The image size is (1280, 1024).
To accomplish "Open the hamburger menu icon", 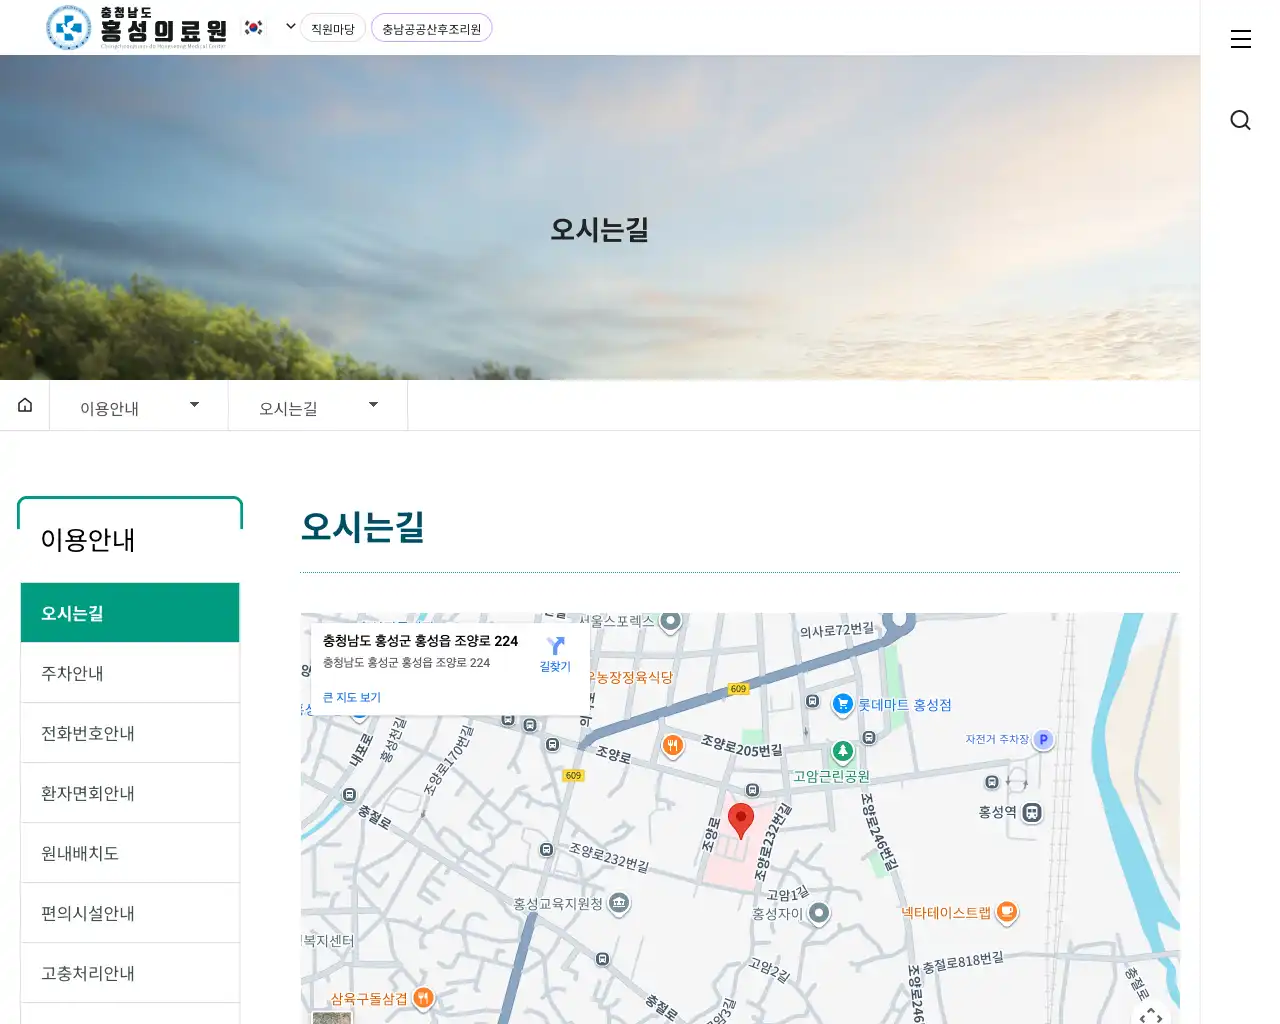I will [1240, 39].
